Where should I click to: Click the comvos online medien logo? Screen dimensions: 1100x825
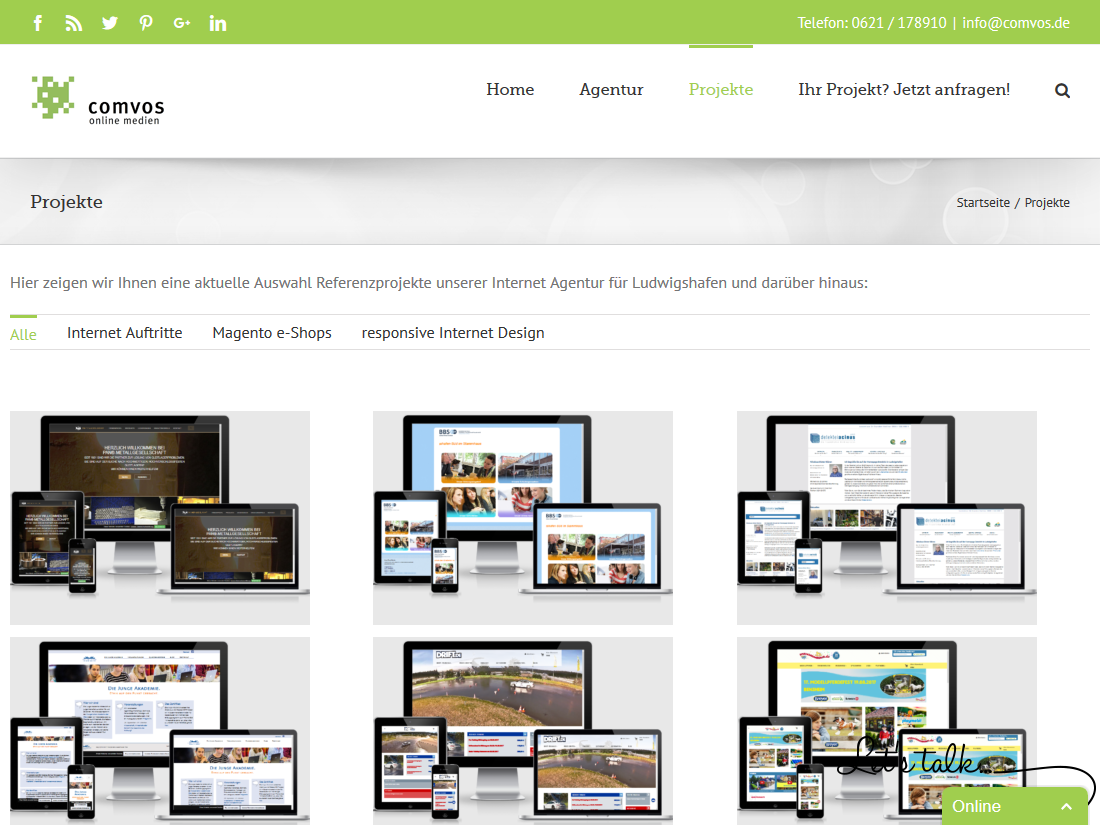coord(98,100)
